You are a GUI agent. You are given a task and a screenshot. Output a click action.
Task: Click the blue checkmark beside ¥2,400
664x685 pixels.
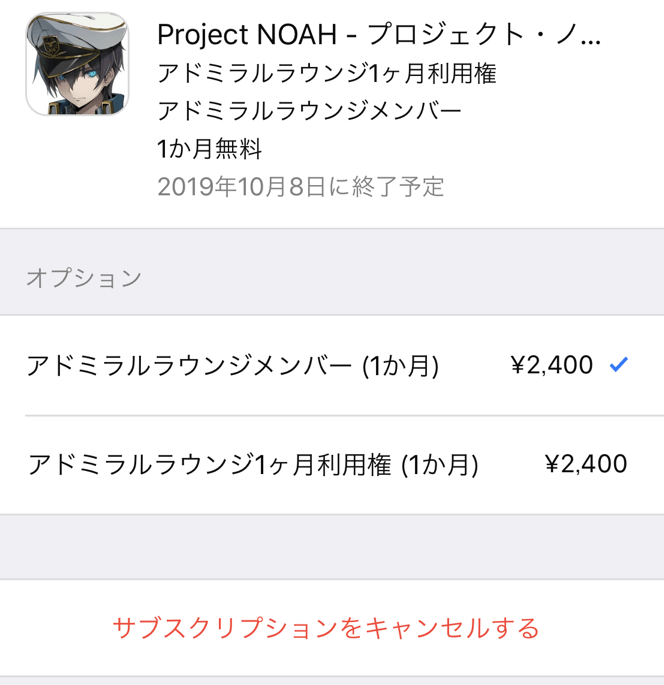(x=619, y=365)
